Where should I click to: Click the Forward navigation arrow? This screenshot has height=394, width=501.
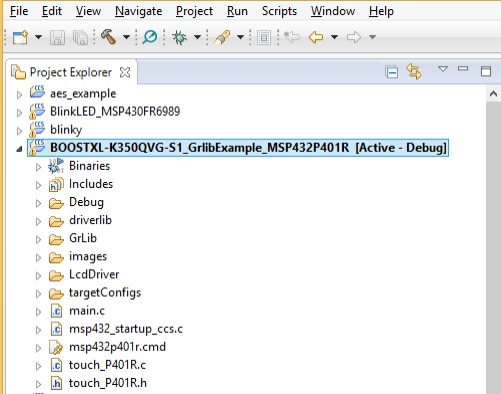[354, 37]
